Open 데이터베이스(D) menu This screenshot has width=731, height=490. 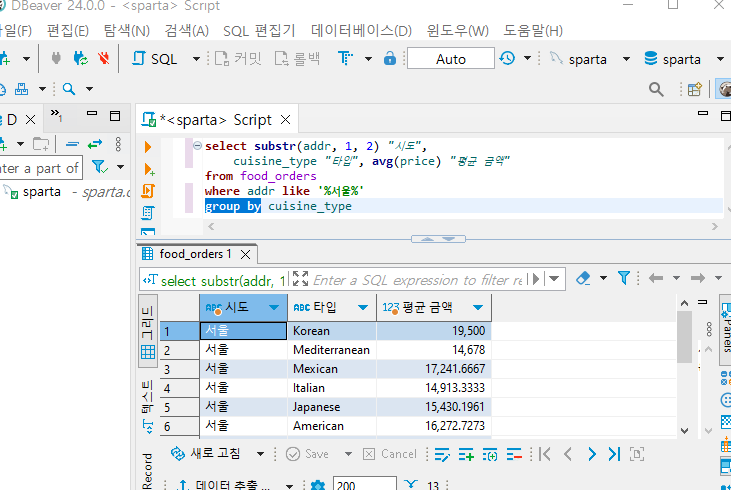(361, 31)
